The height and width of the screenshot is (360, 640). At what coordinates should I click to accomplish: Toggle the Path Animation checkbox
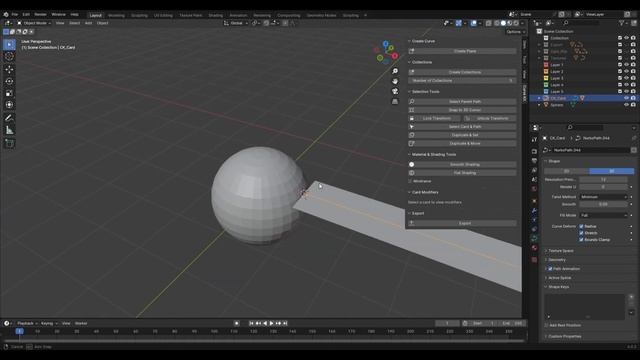550,269
